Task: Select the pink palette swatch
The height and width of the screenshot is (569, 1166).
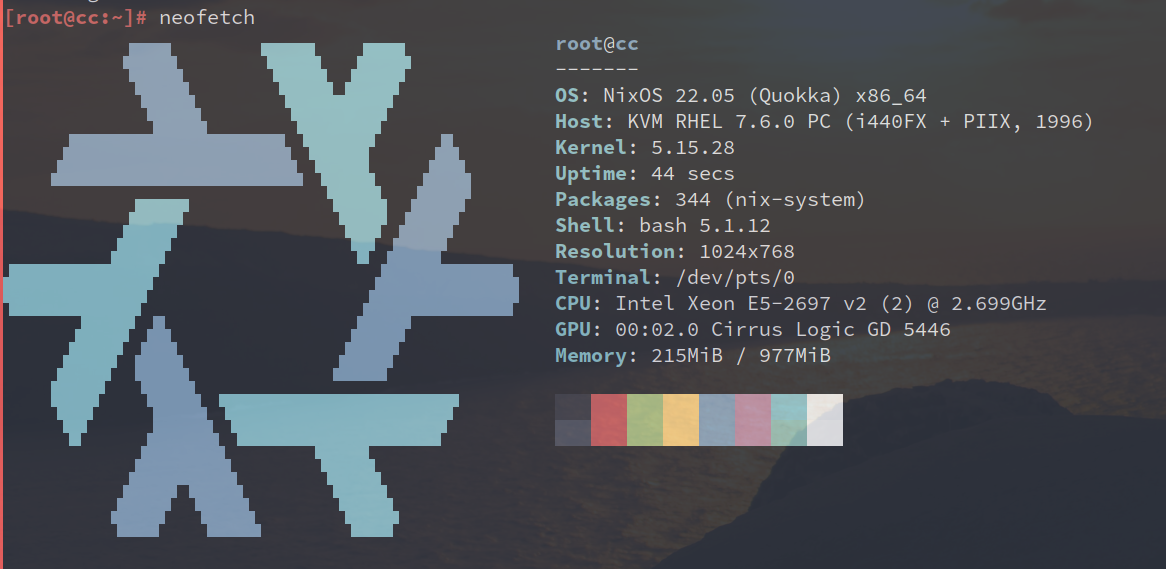Action: click(x=753, y=419)
